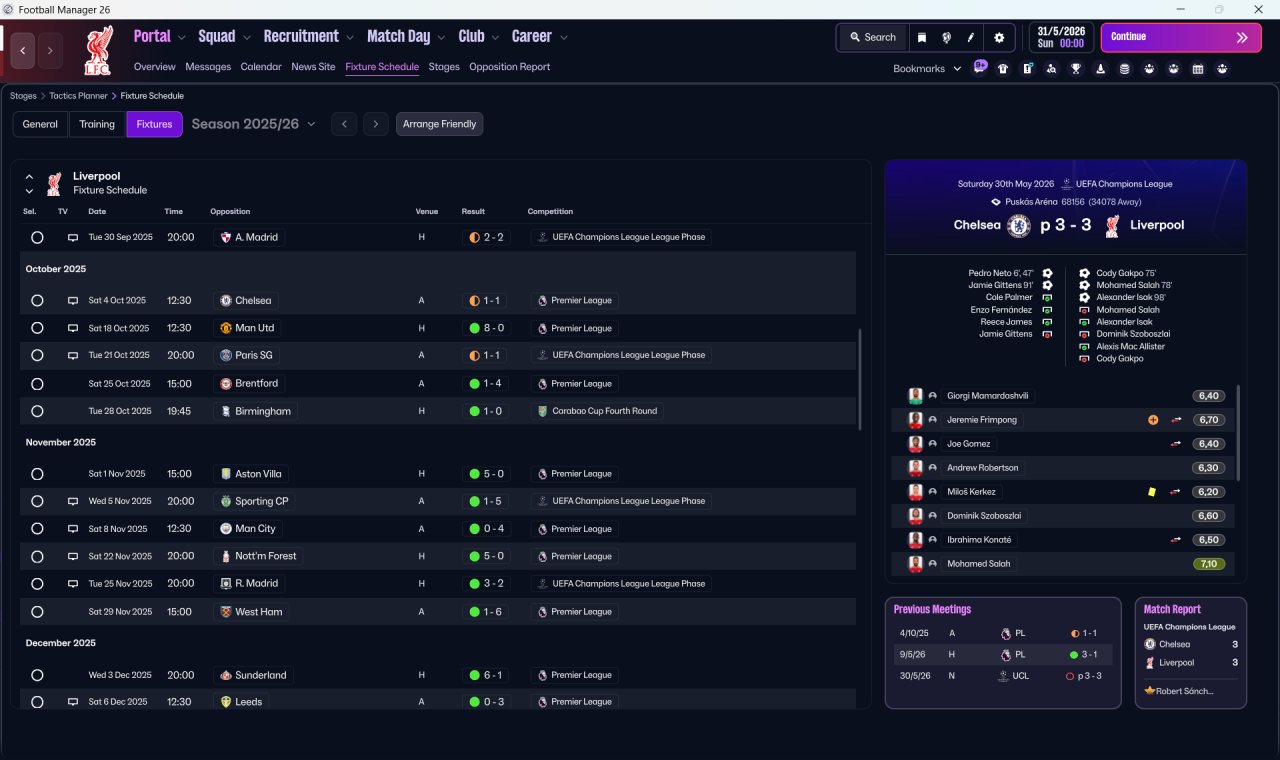Open the bookmark icon beside Search

922,38
